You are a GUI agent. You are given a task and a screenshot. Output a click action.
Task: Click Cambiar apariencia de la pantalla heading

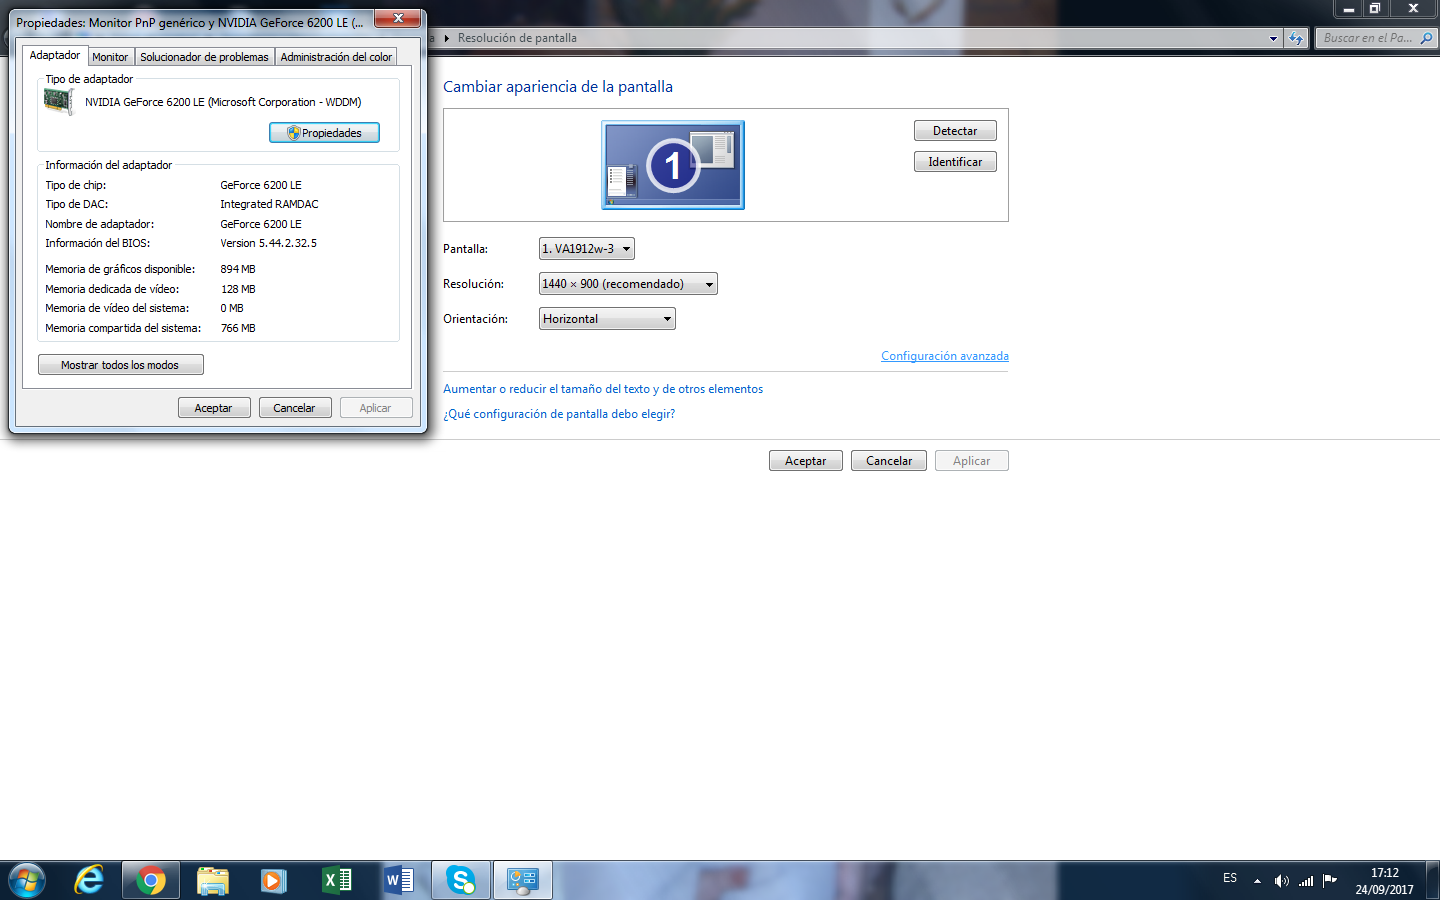click(x=558, y=87)
